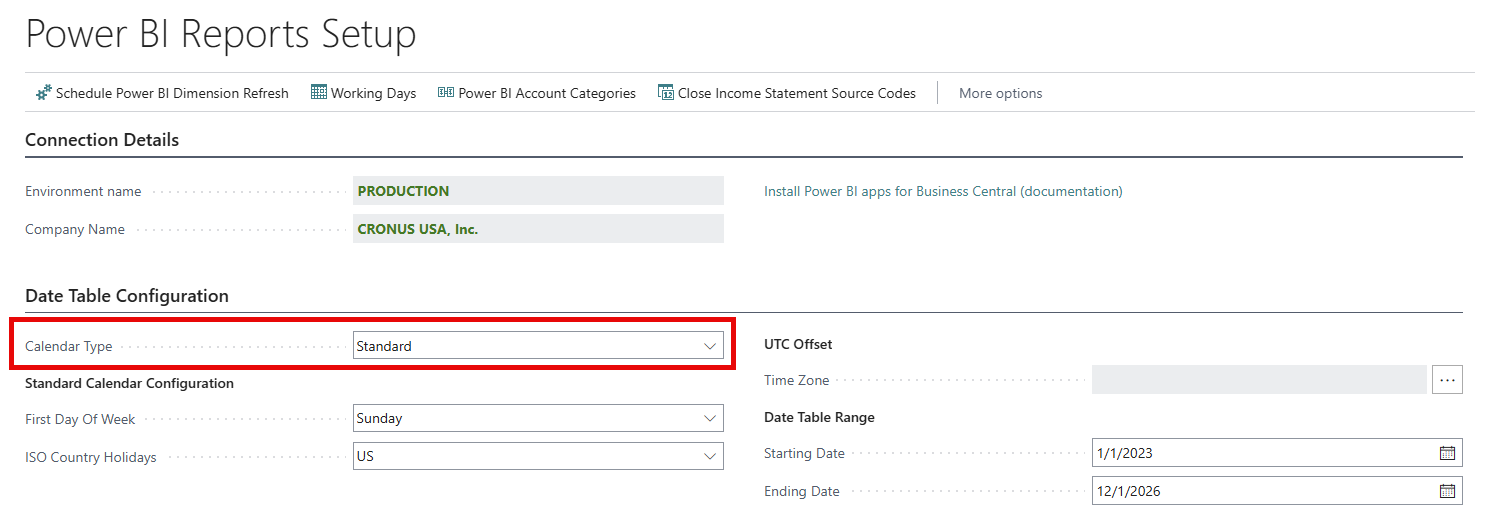Click the First Day Of Week label
The image size is (1486, 528).
(80, 419)
